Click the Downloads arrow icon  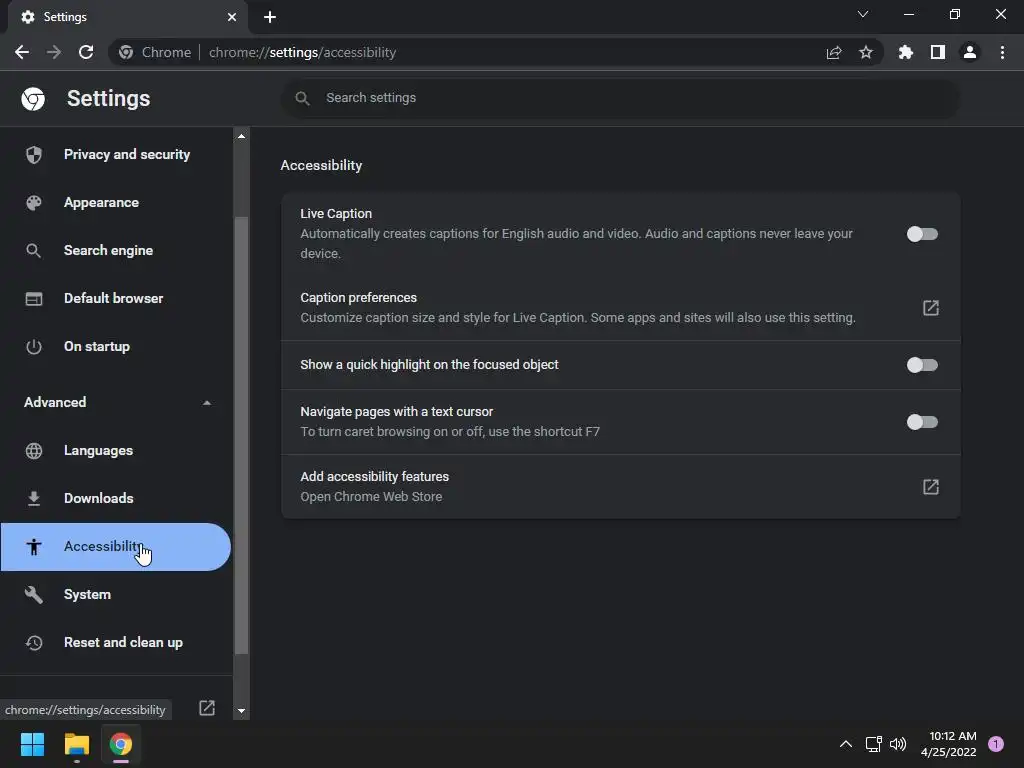(x=33, y=498)
